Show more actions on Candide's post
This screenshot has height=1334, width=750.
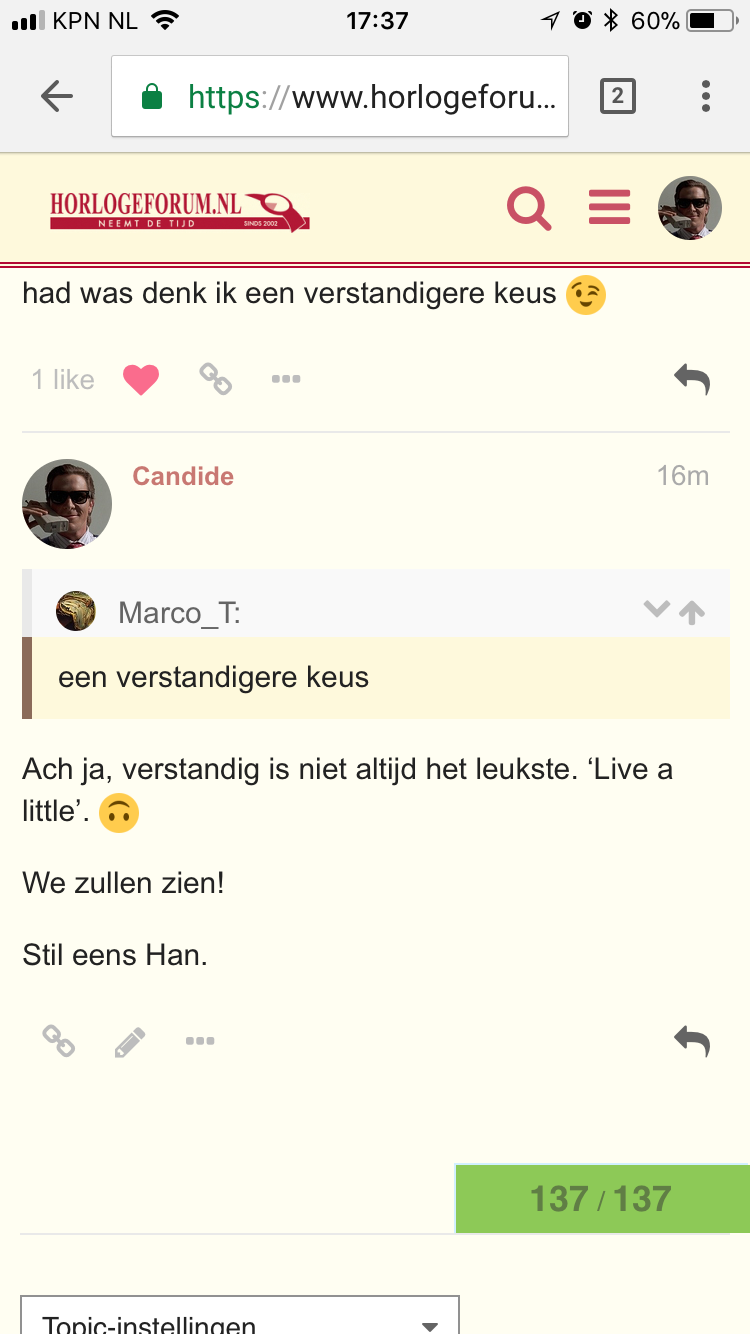tap(200, 1042)
